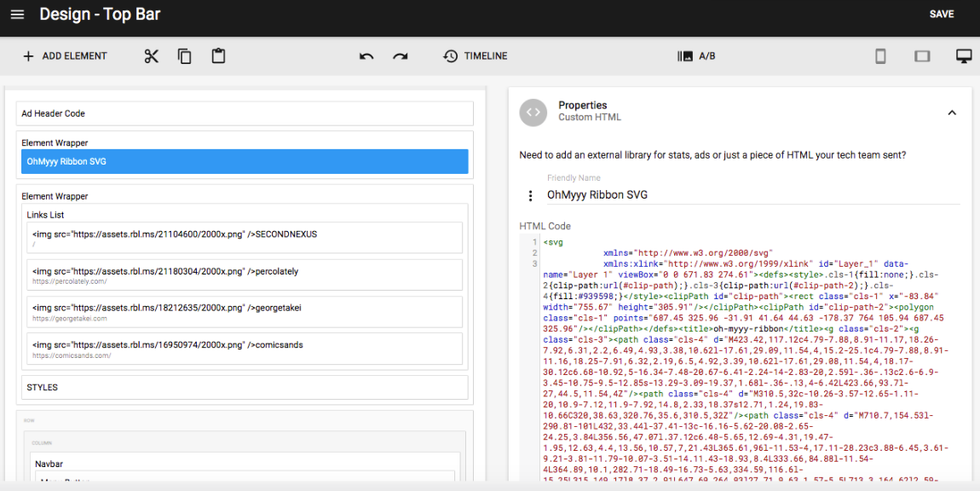Image resolution: width=980 pixels, height=491 pixels.
Task: Switch to mobile phone preview
Action: click(x=880, y=56)
